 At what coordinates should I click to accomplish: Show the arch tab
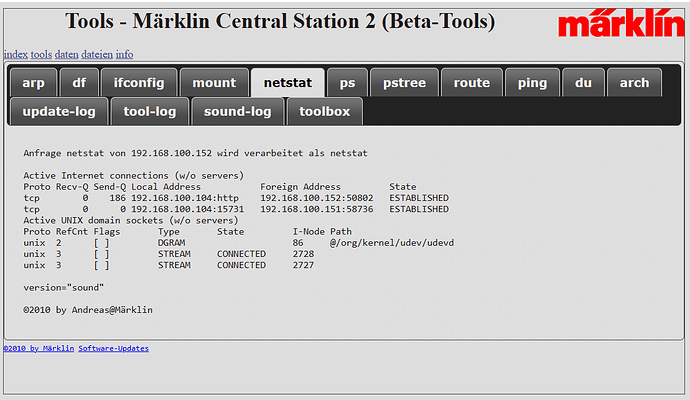634,83
